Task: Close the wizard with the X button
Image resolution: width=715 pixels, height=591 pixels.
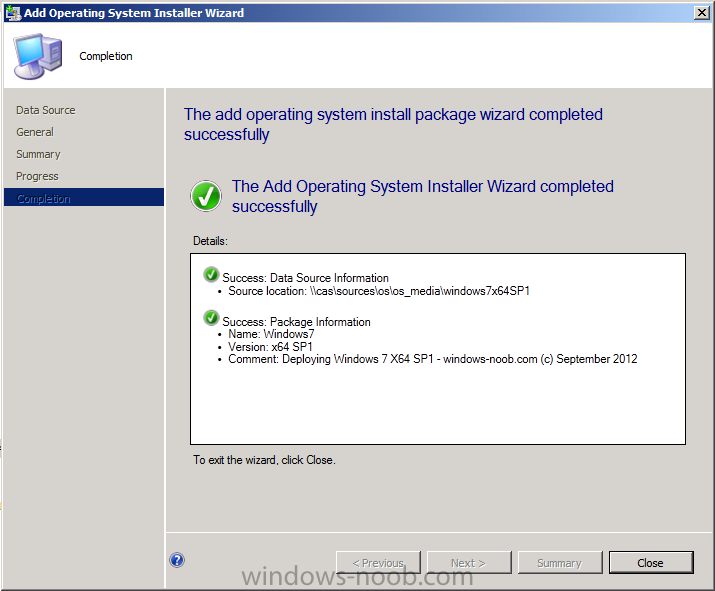Action: click(701, 13)
